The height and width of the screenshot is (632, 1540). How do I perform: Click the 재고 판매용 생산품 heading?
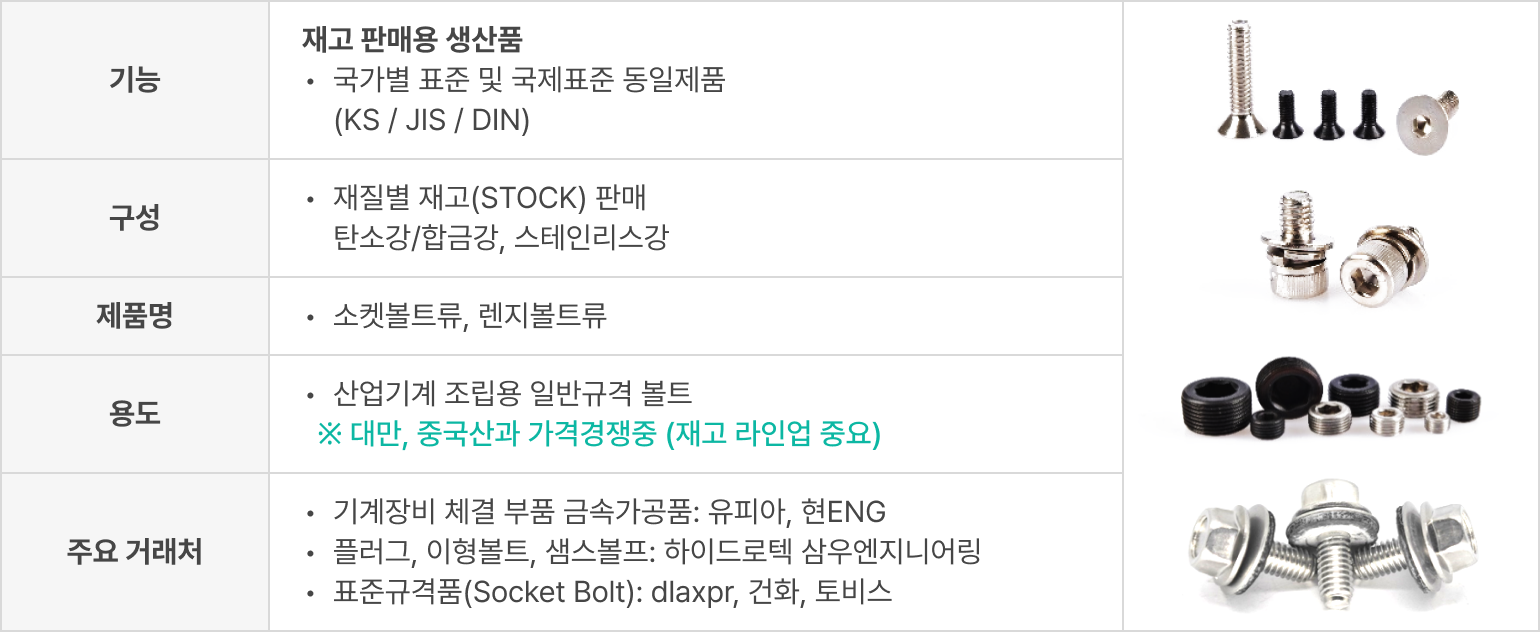[x=413, y=40]
